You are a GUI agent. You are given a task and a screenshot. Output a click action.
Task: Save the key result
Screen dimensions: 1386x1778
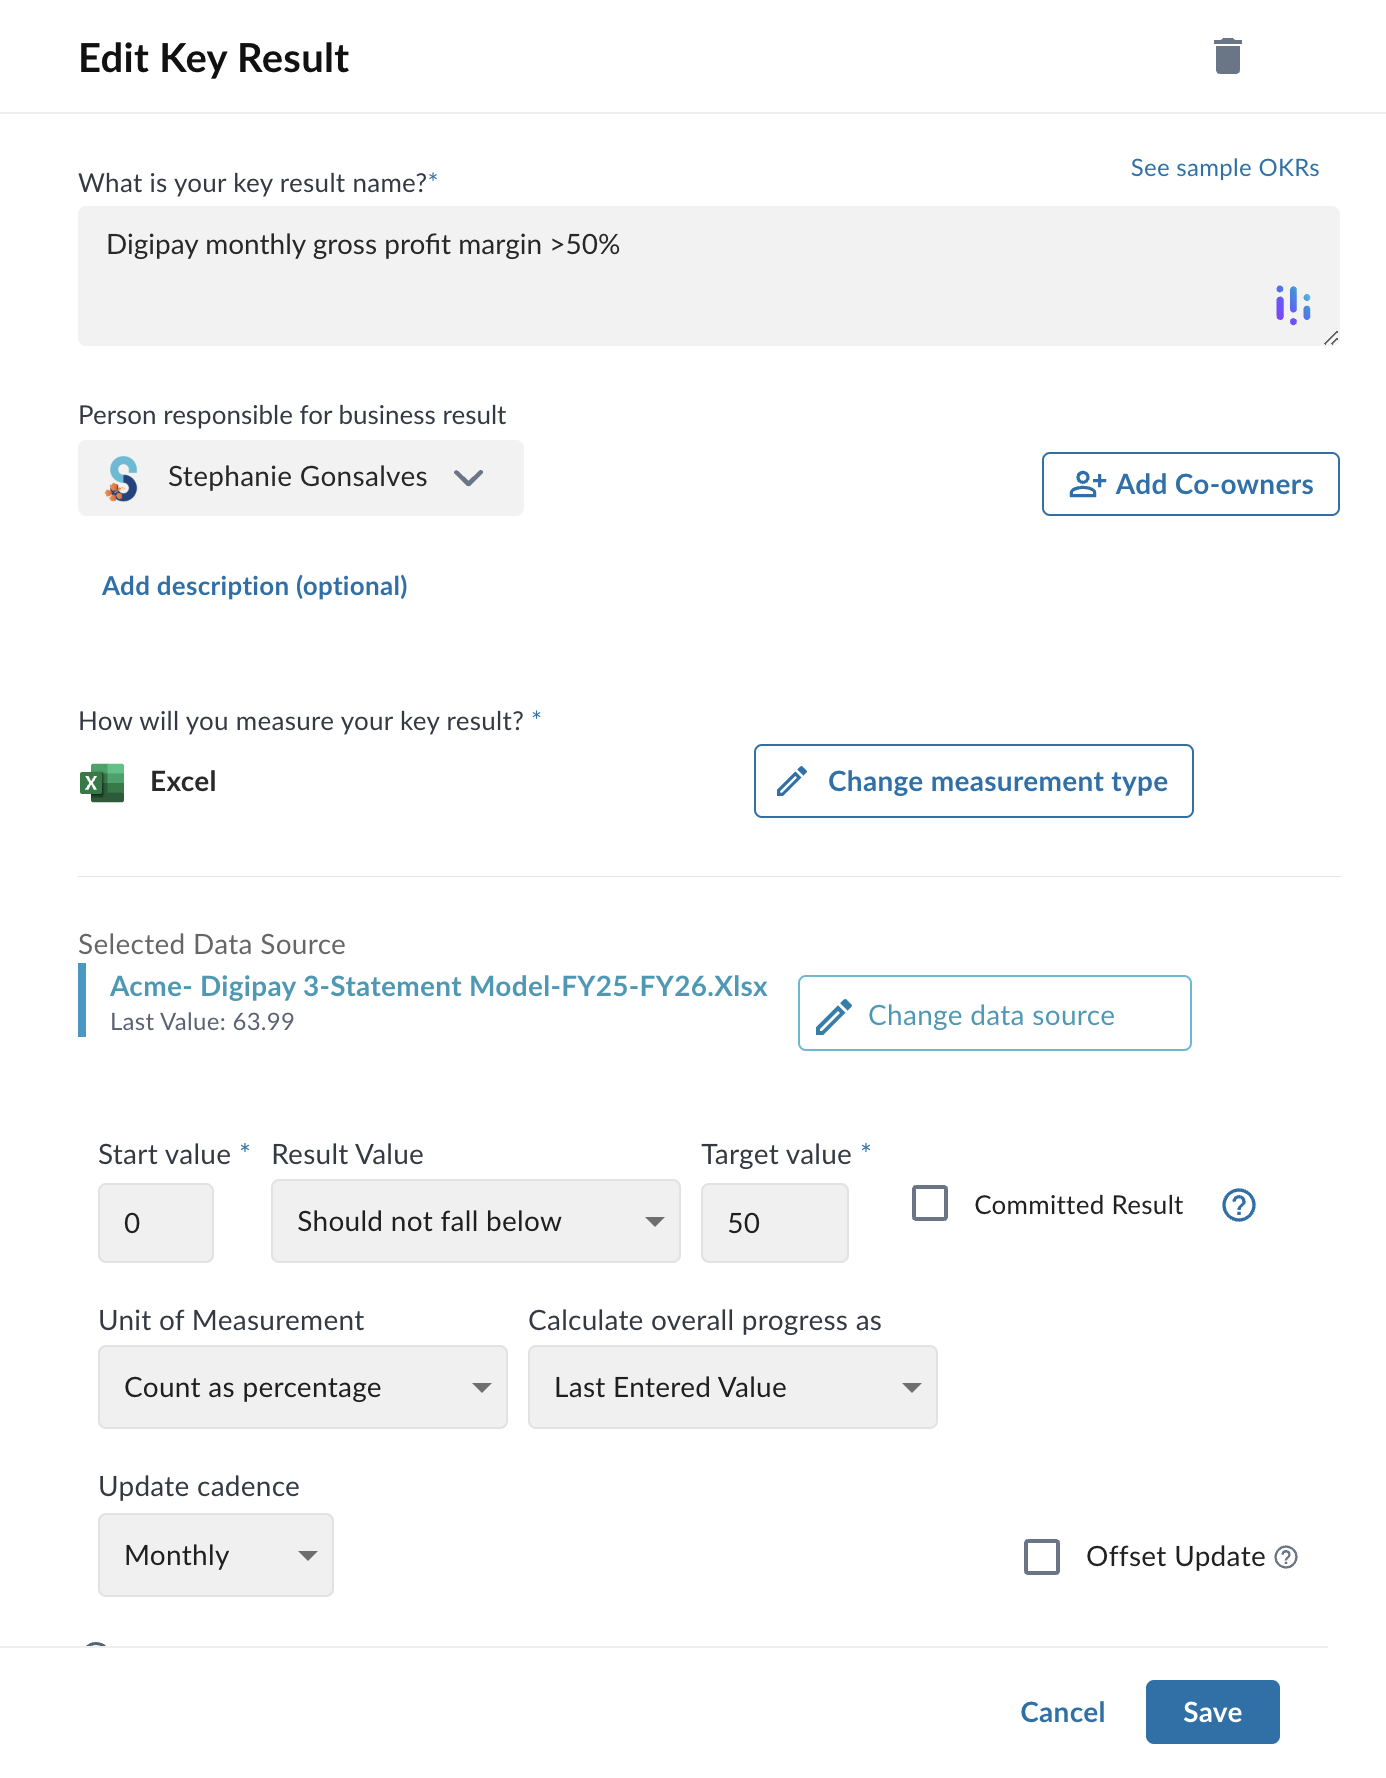(1213, 1712)
